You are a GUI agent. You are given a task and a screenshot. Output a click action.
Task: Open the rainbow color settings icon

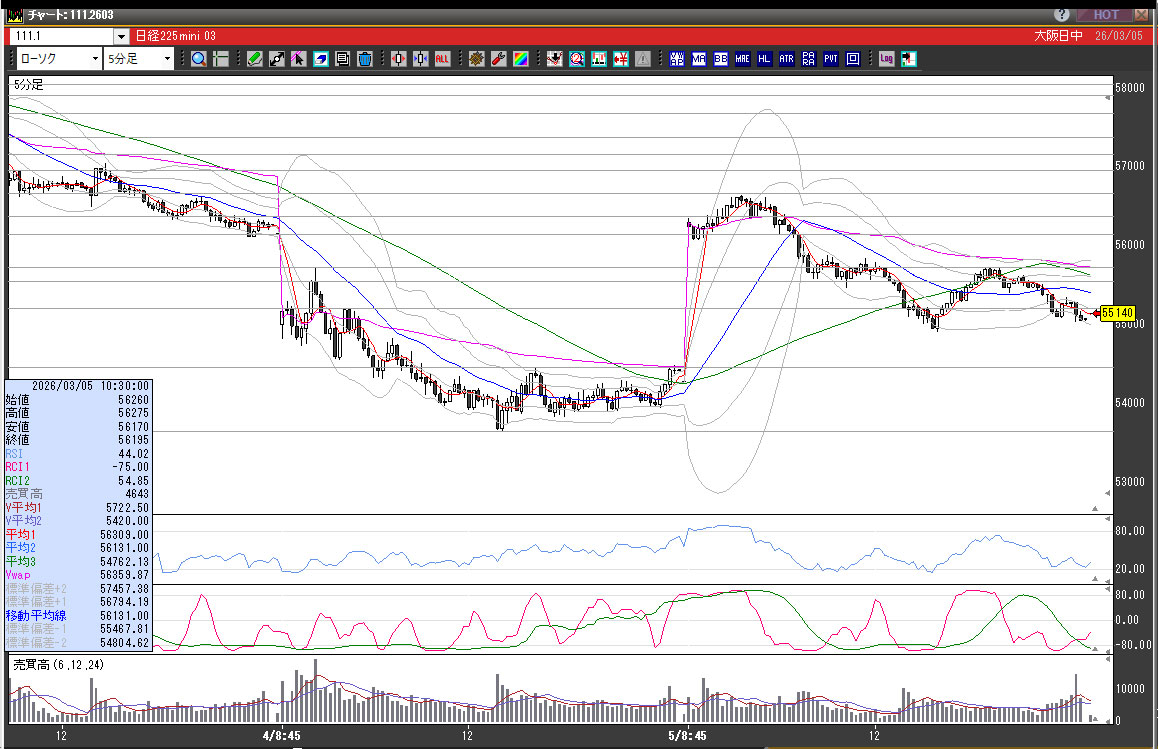click(x=520, y=59)
